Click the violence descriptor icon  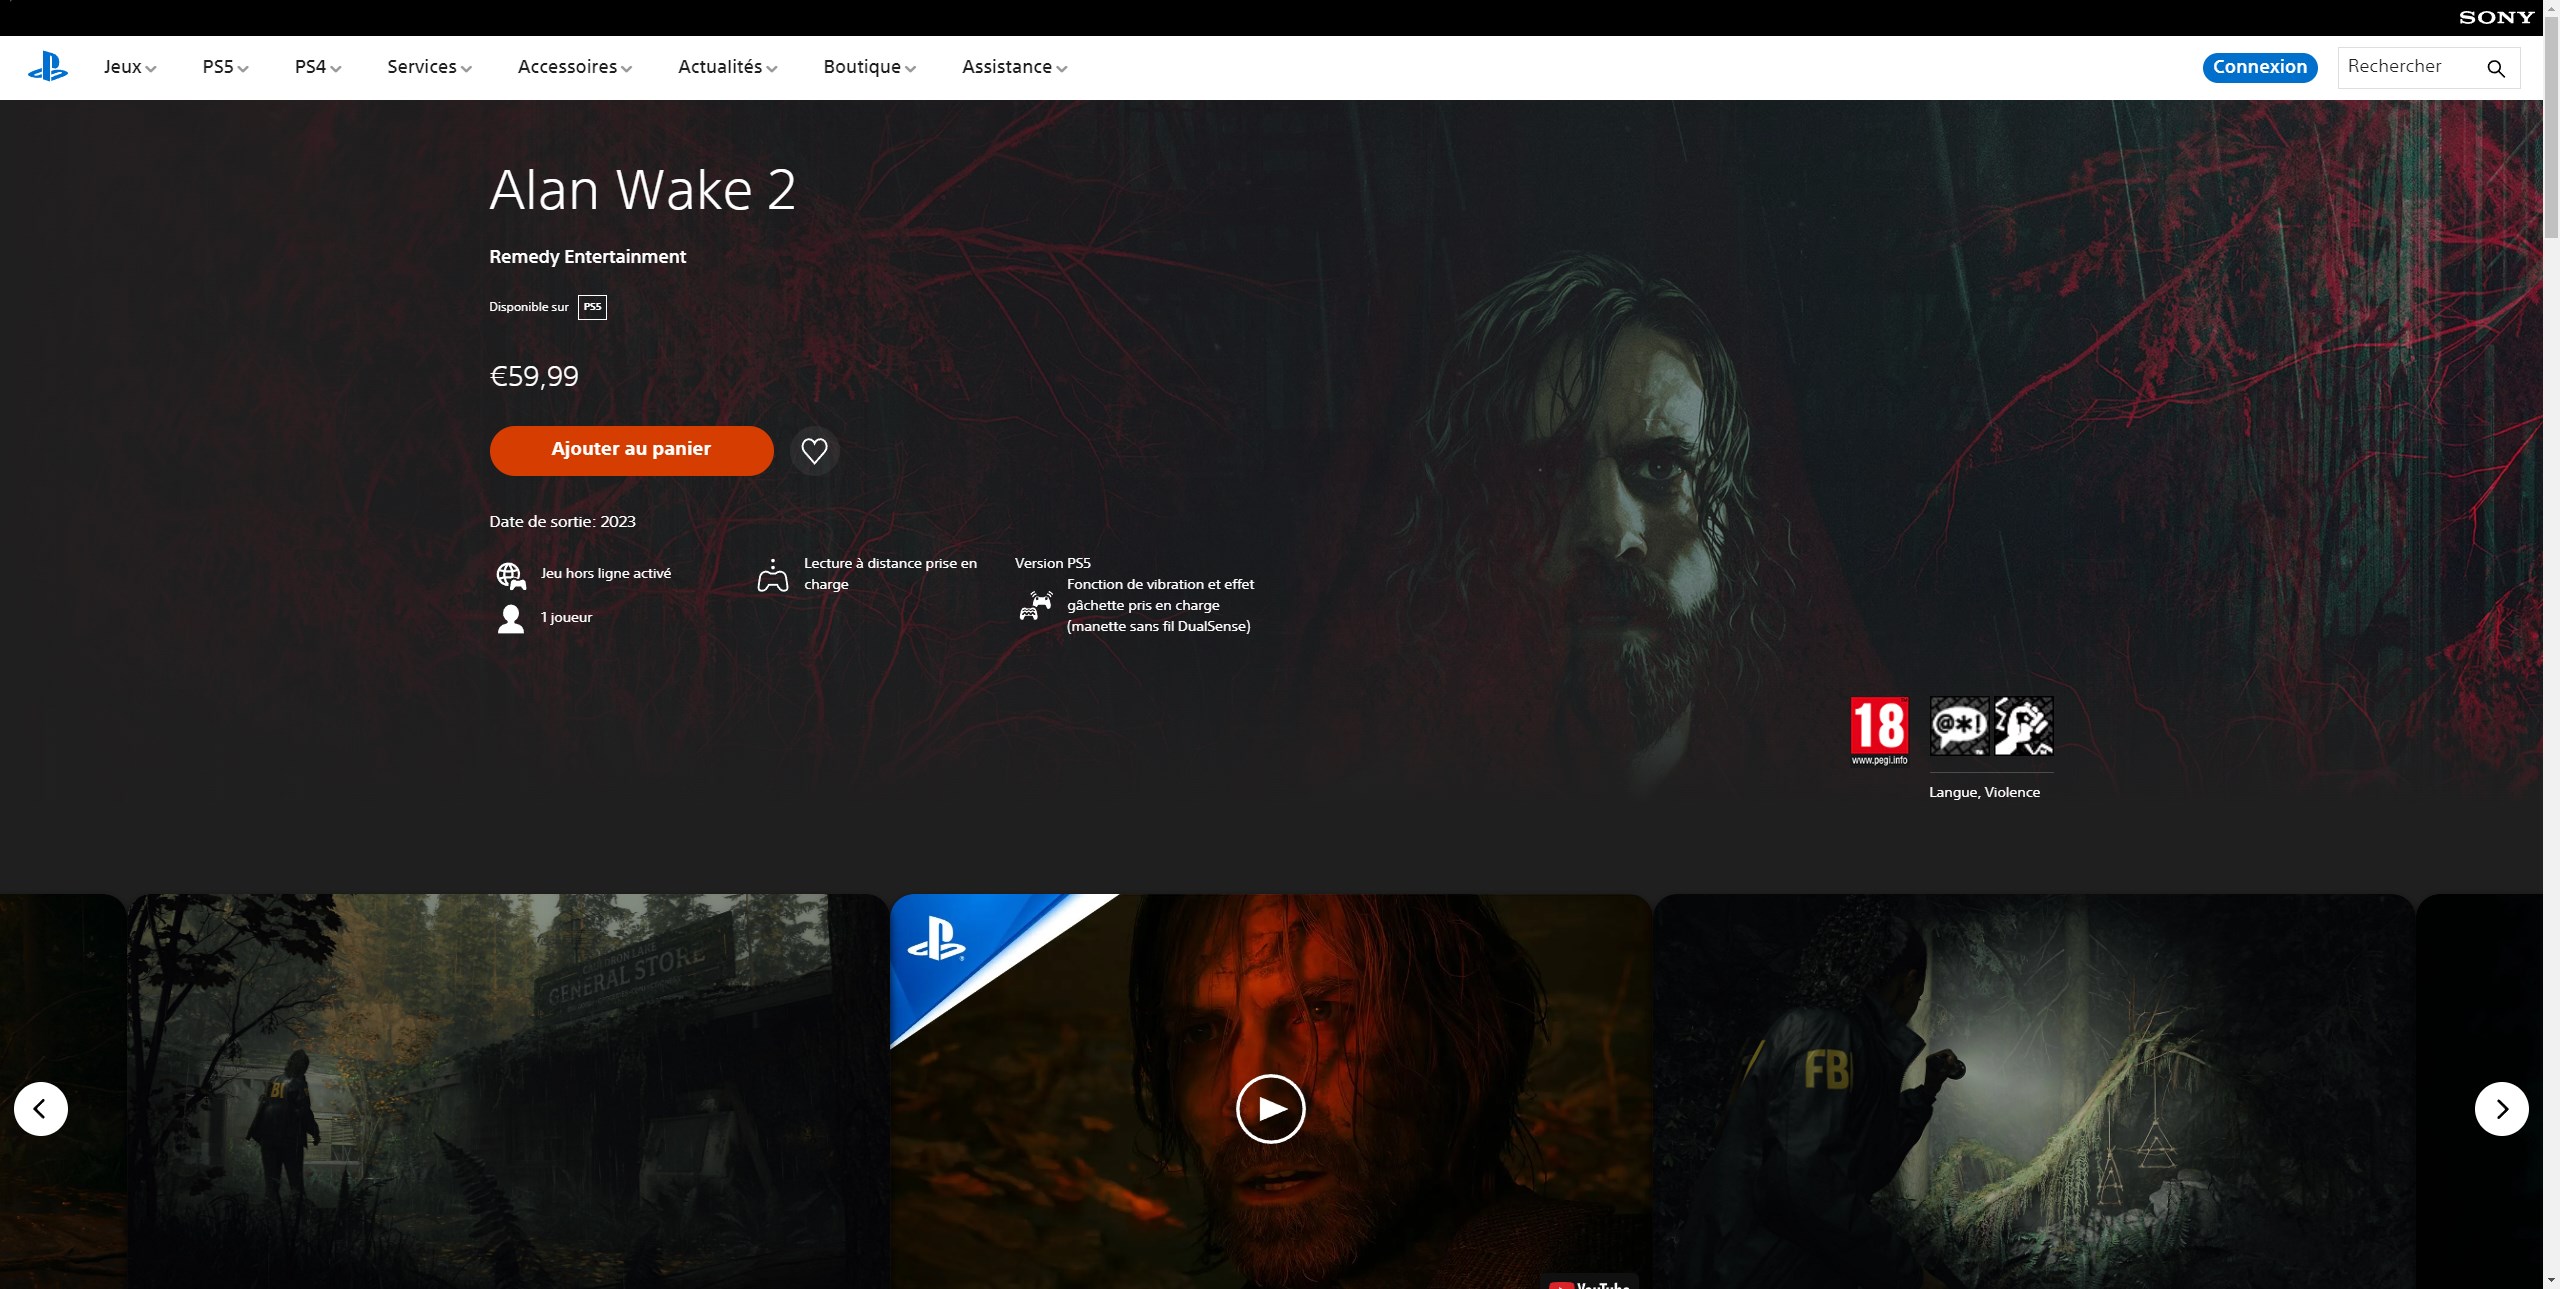click(2023, 726)
